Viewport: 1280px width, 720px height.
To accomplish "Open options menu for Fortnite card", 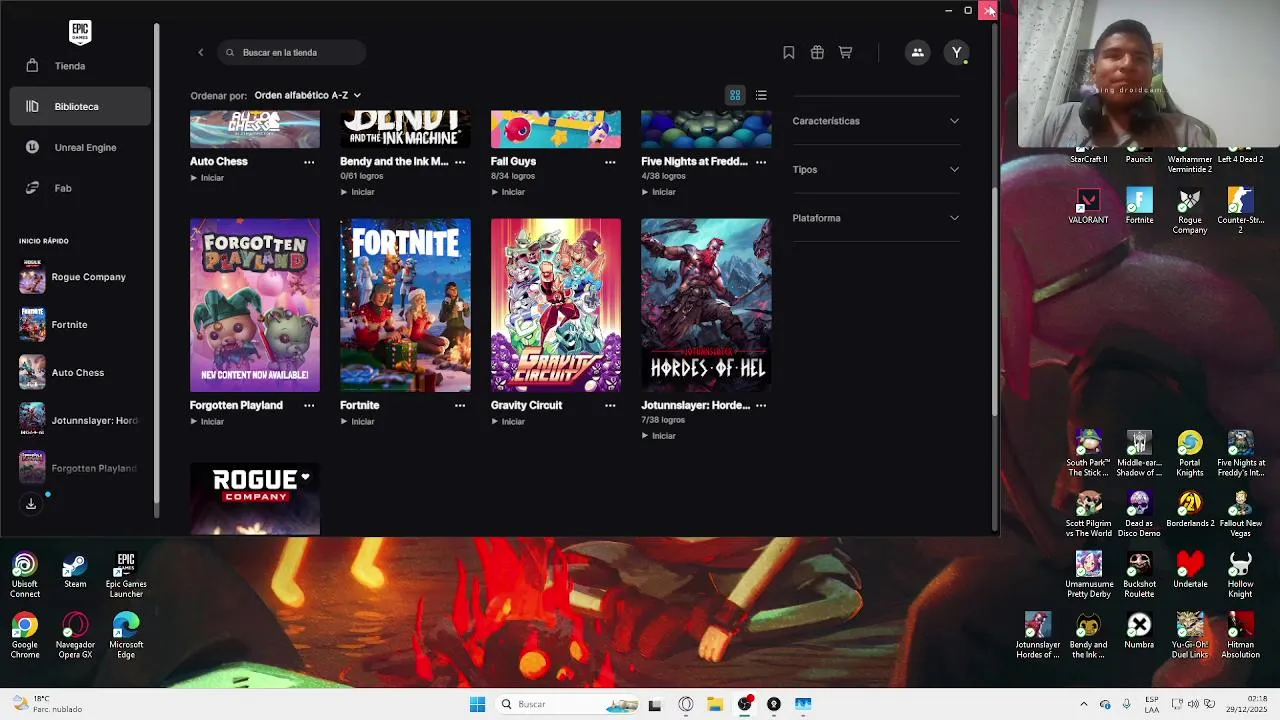I will coord(460,406).
